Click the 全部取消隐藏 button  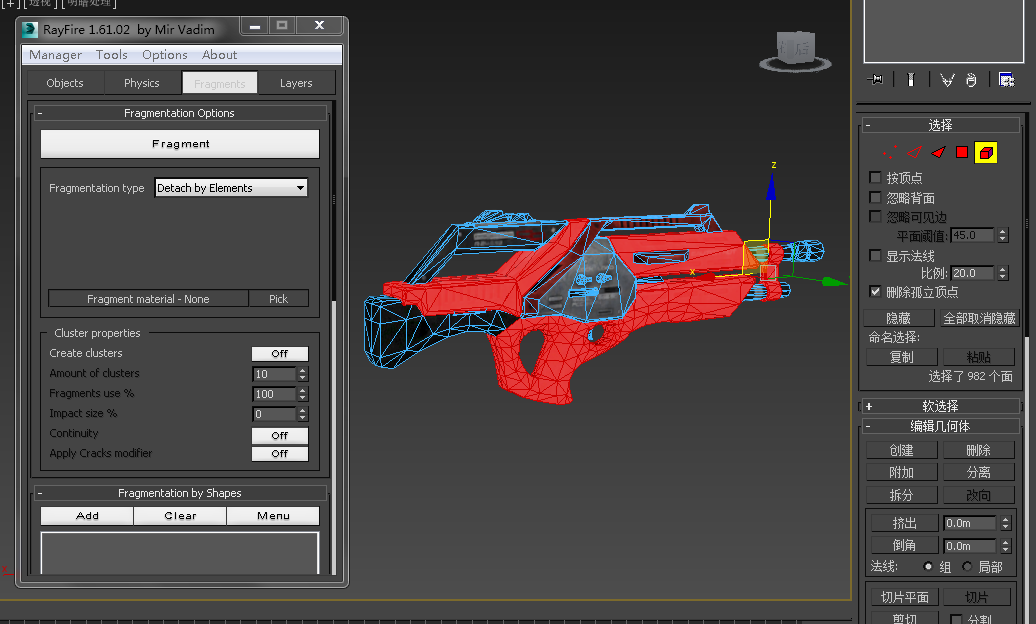(x=979, y=318)
